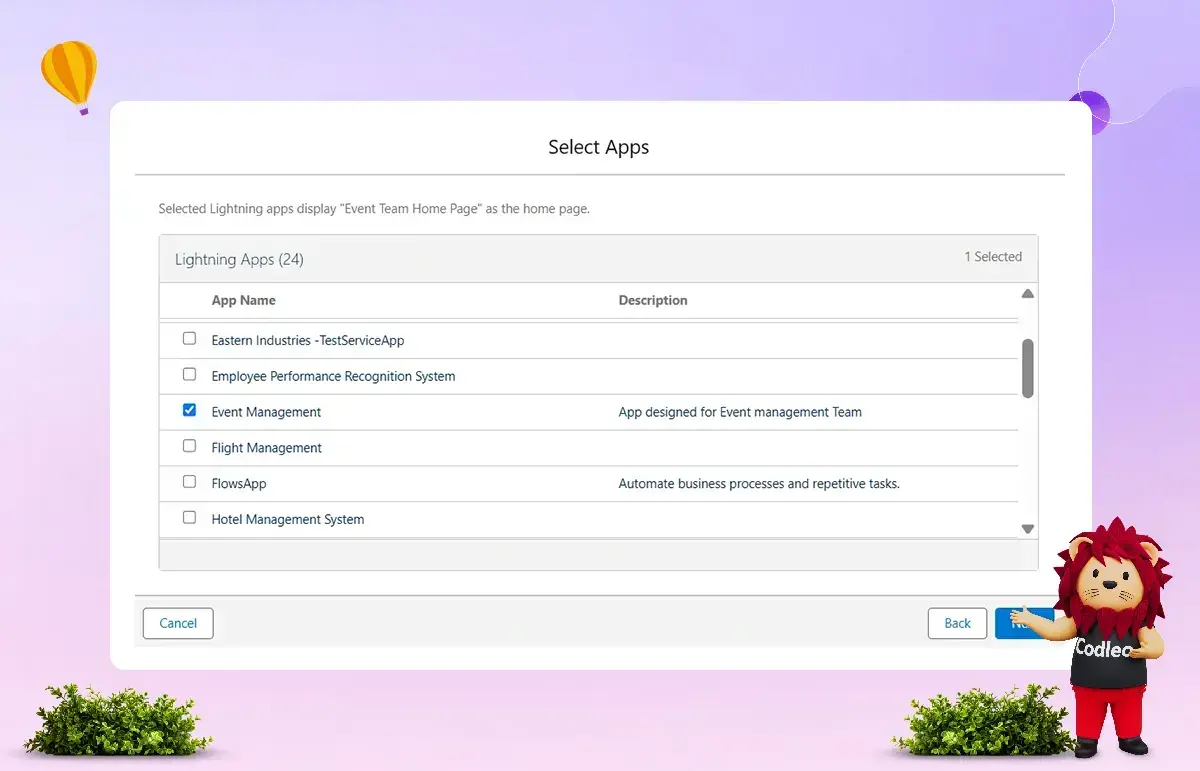The width and height of the screenshot is (1200, 771).
Task: Uncheck the Event Management checkbox
Action: [189, 410]
